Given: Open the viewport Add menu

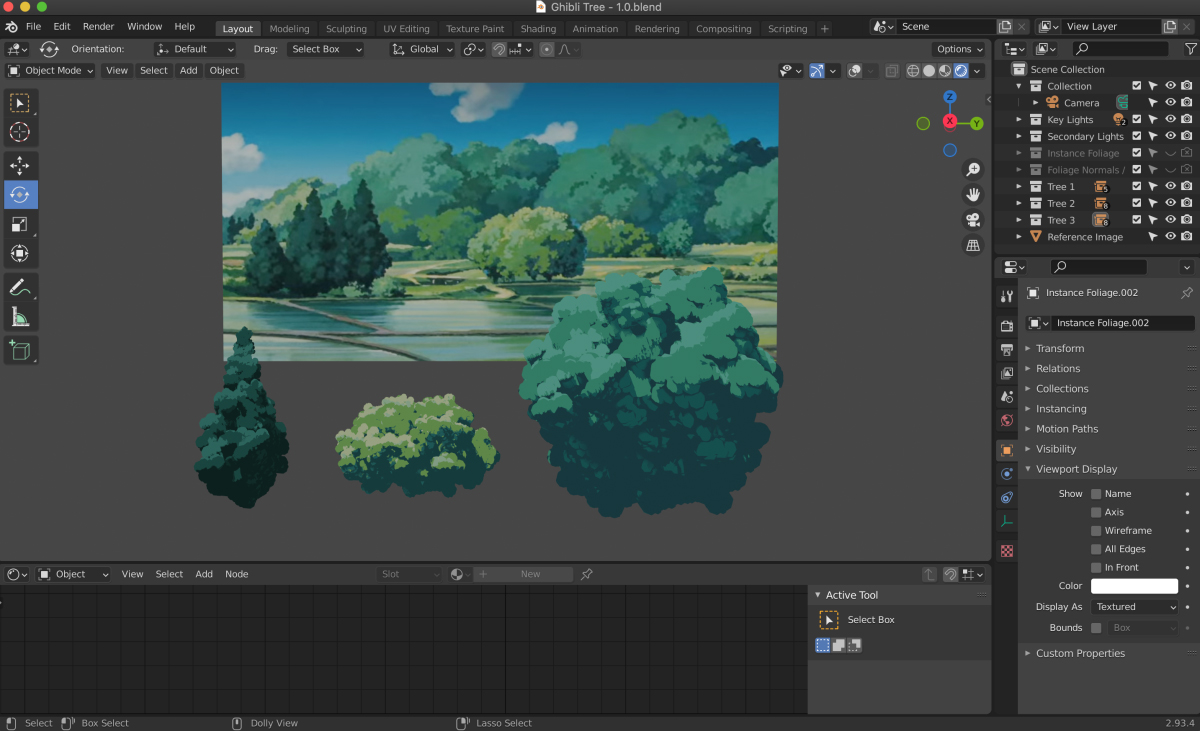Looking at the screenshot, I should coord(188,71).
